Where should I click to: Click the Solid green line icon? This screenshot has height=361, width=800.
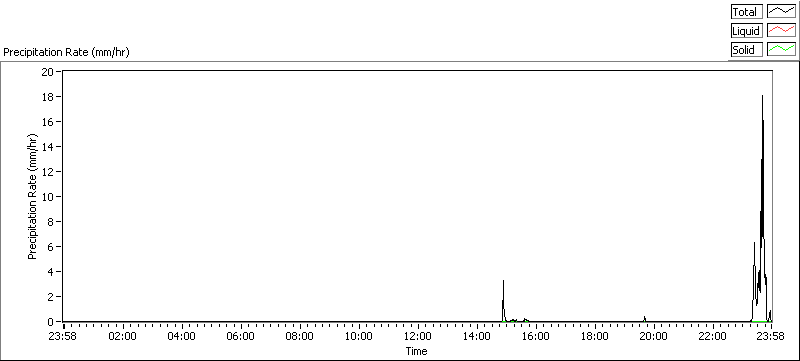[781, 49]
